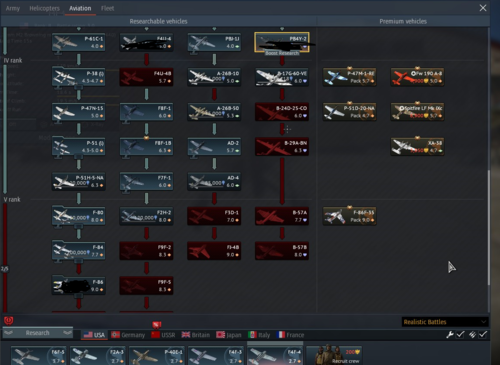Screen dimensions: 500x365
Task: Select the P-61C-1 aircraft card
Action: tap(79, 42)
